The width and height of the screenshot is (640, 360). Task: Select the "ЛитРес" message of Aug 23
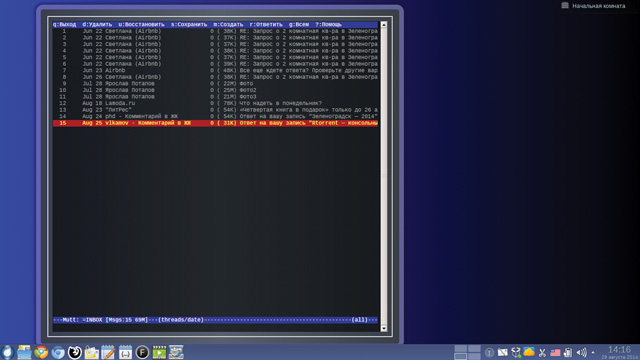(x=215, y=109)
